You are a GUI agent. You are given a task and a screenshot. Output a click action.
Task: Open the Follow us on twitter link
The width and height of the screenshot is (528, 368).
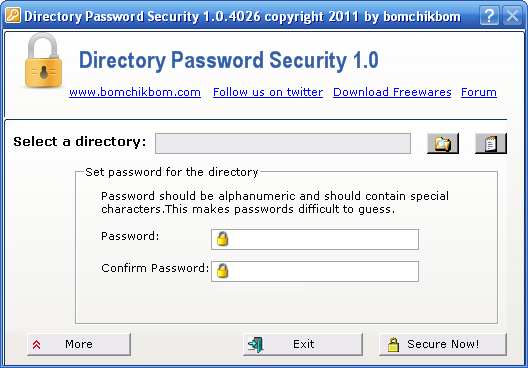coord(268,92)
